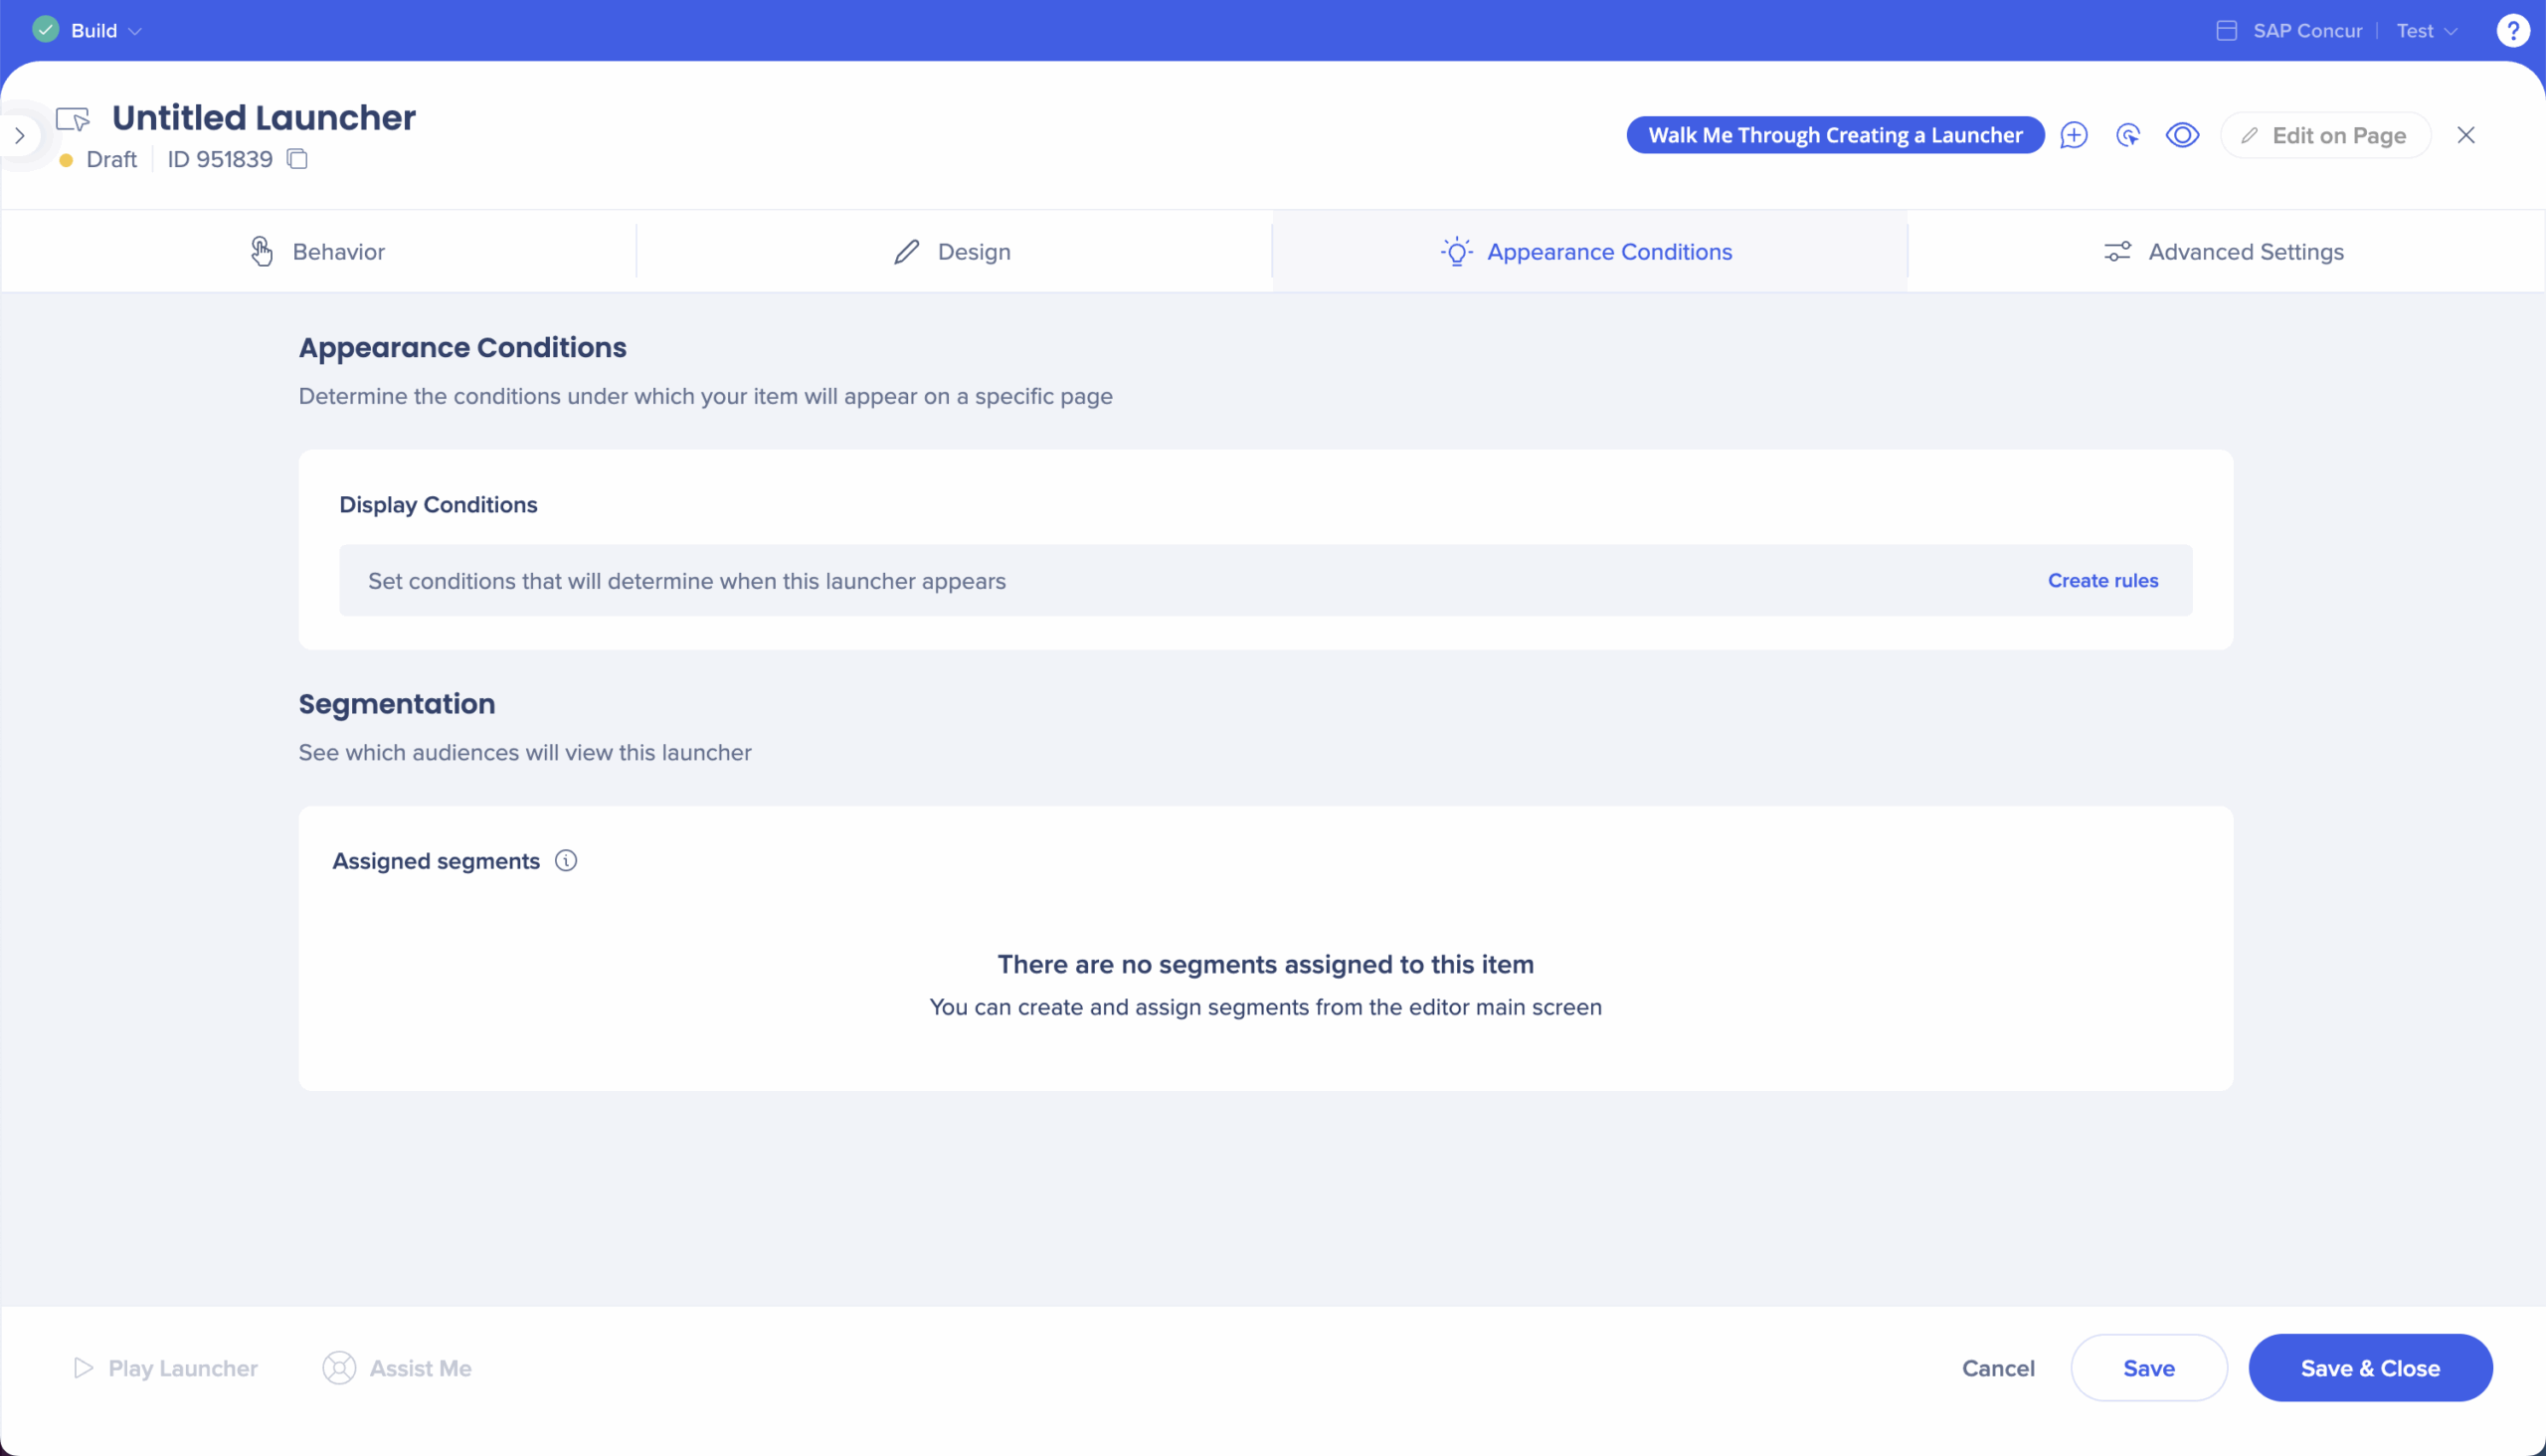Click the add comment bubble icon
The height and width of the screenshot is (1456, 2546).
[x=2074, y=135]
